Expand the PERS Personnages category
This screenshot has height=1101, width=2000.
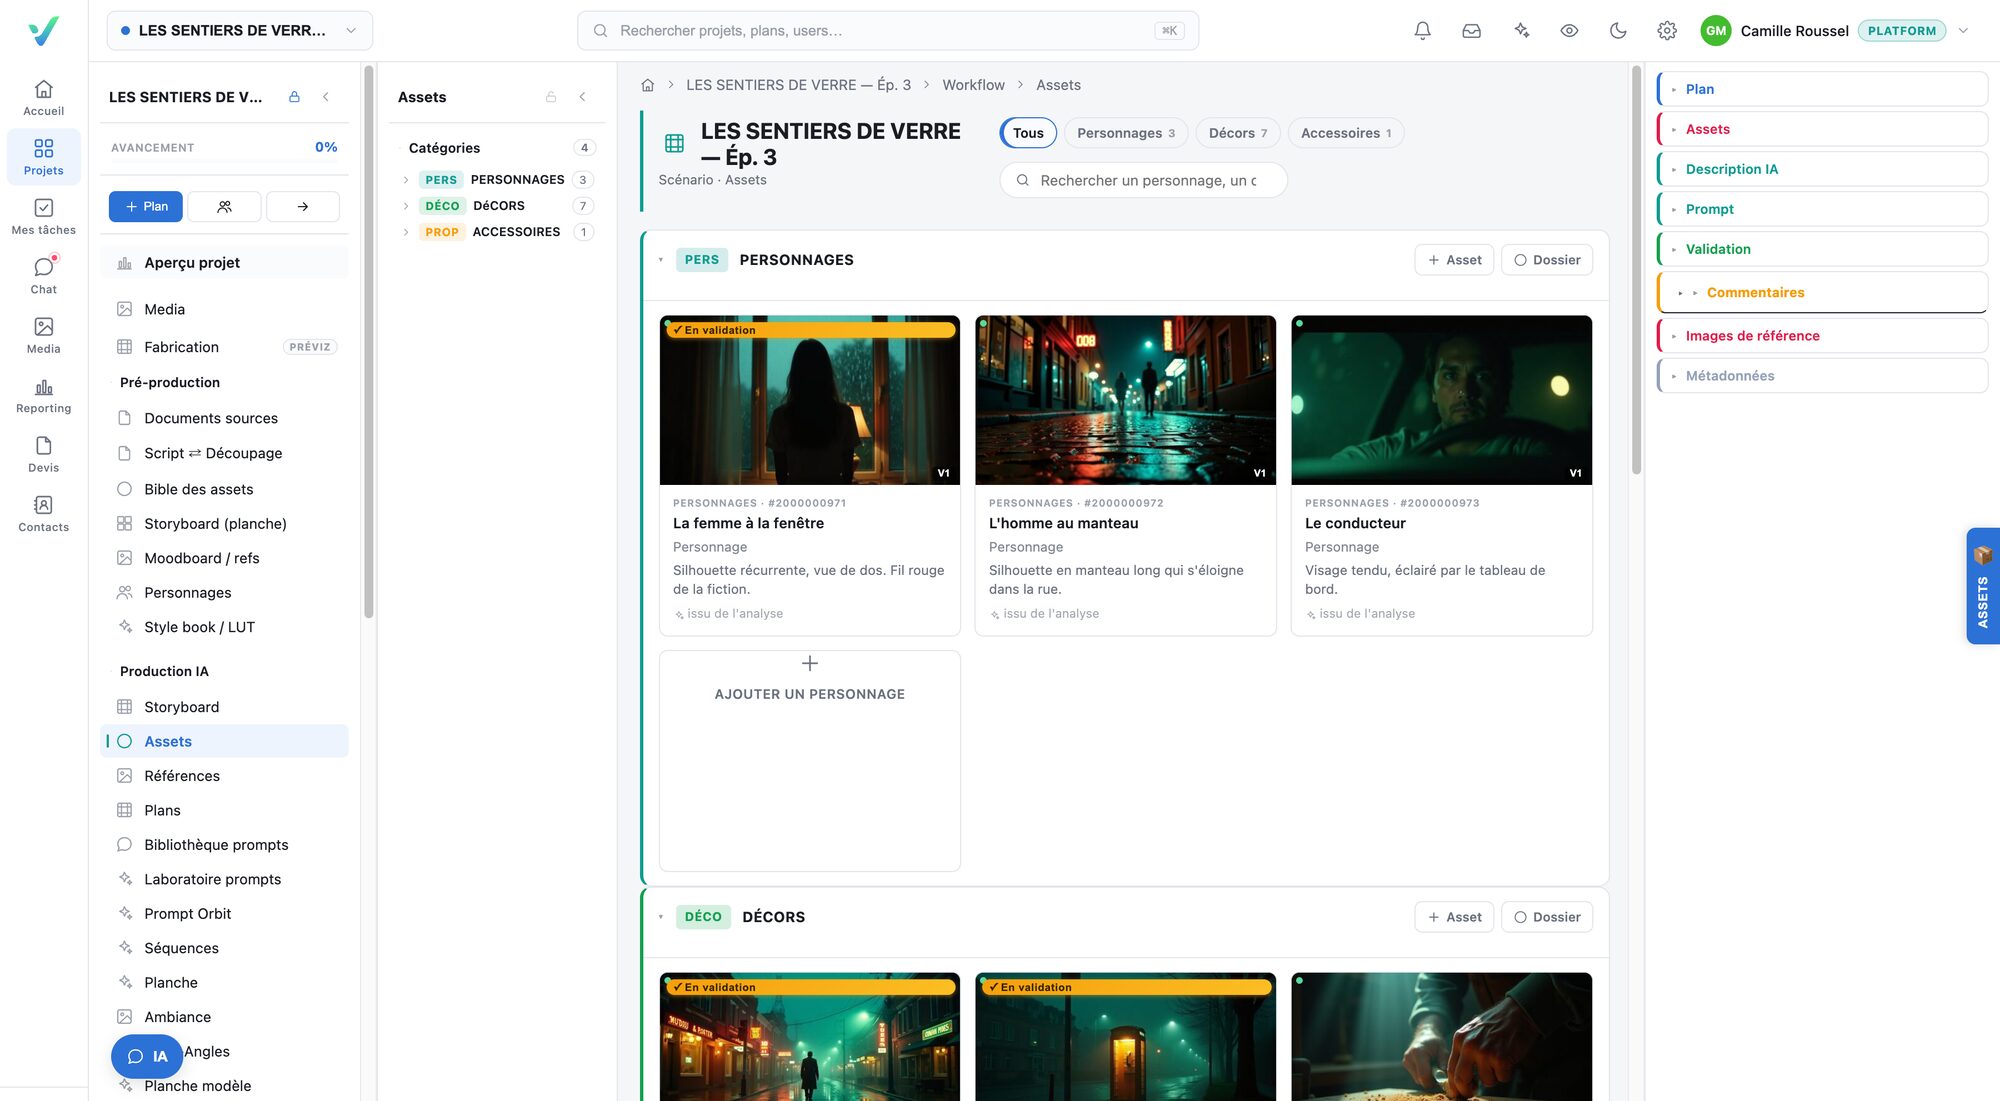point(406,180)
